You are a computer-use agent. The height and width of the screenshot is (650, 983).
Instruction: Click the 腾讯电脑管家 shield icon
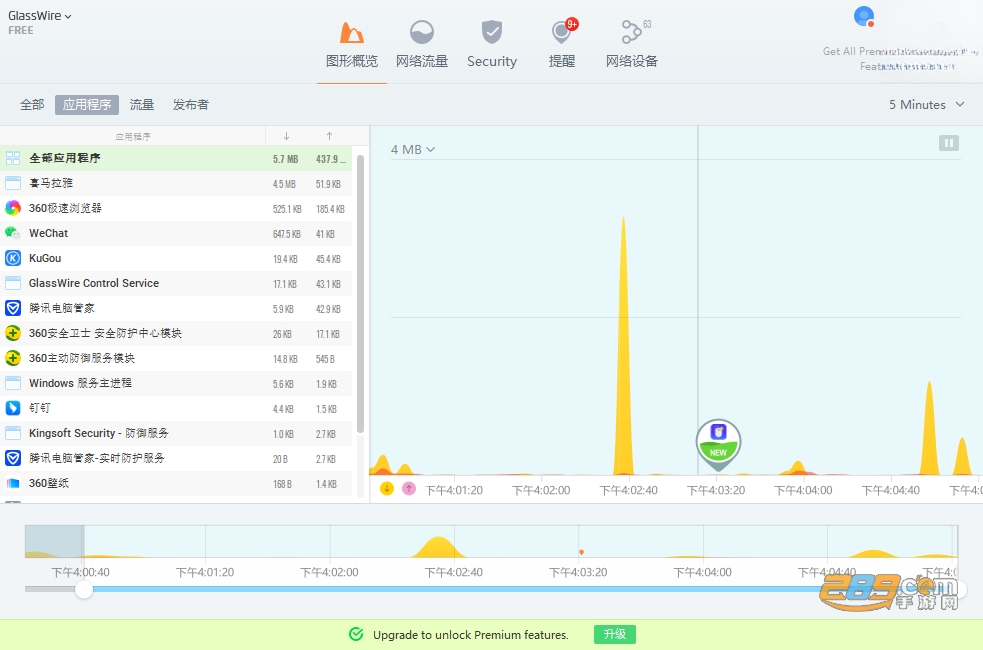click(x=13, y=308)
